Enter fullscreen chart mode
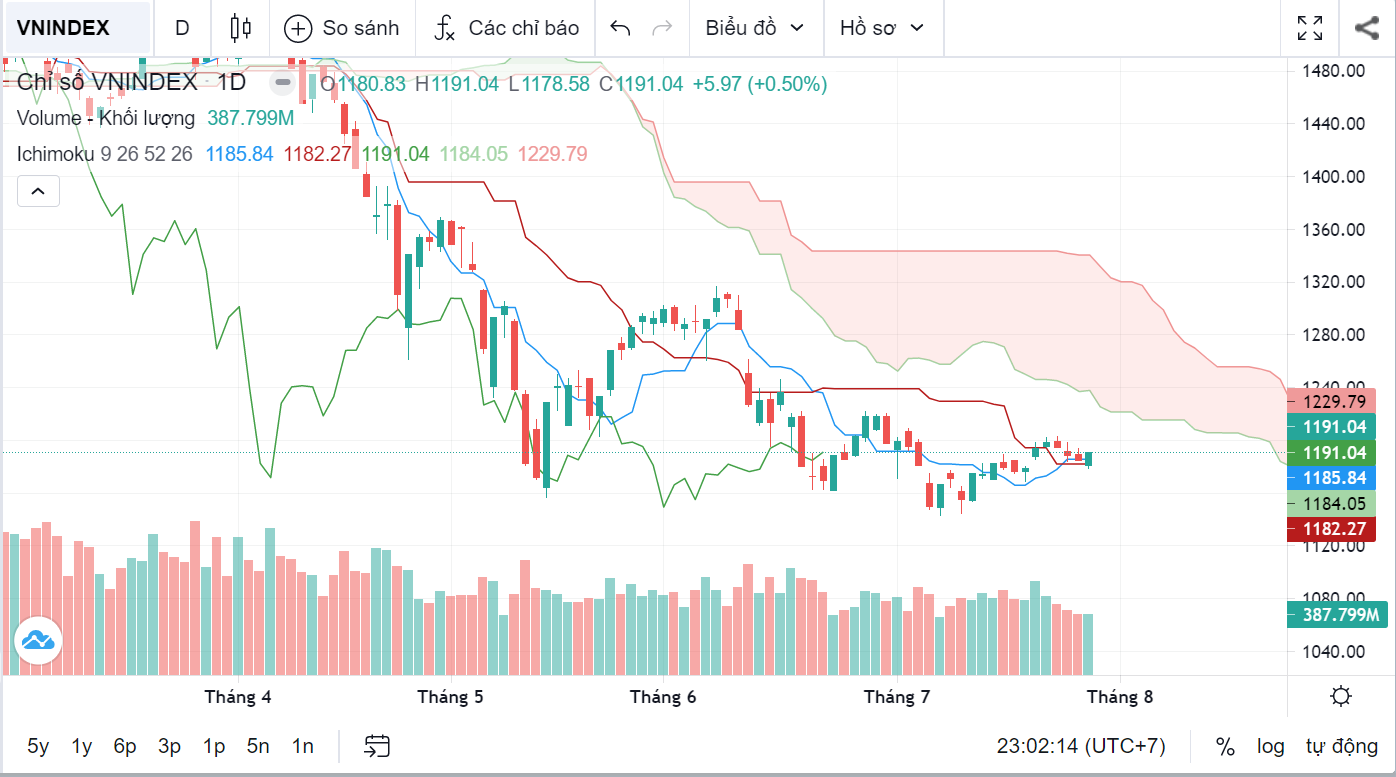The image size is (1396, 777). 1310,28
